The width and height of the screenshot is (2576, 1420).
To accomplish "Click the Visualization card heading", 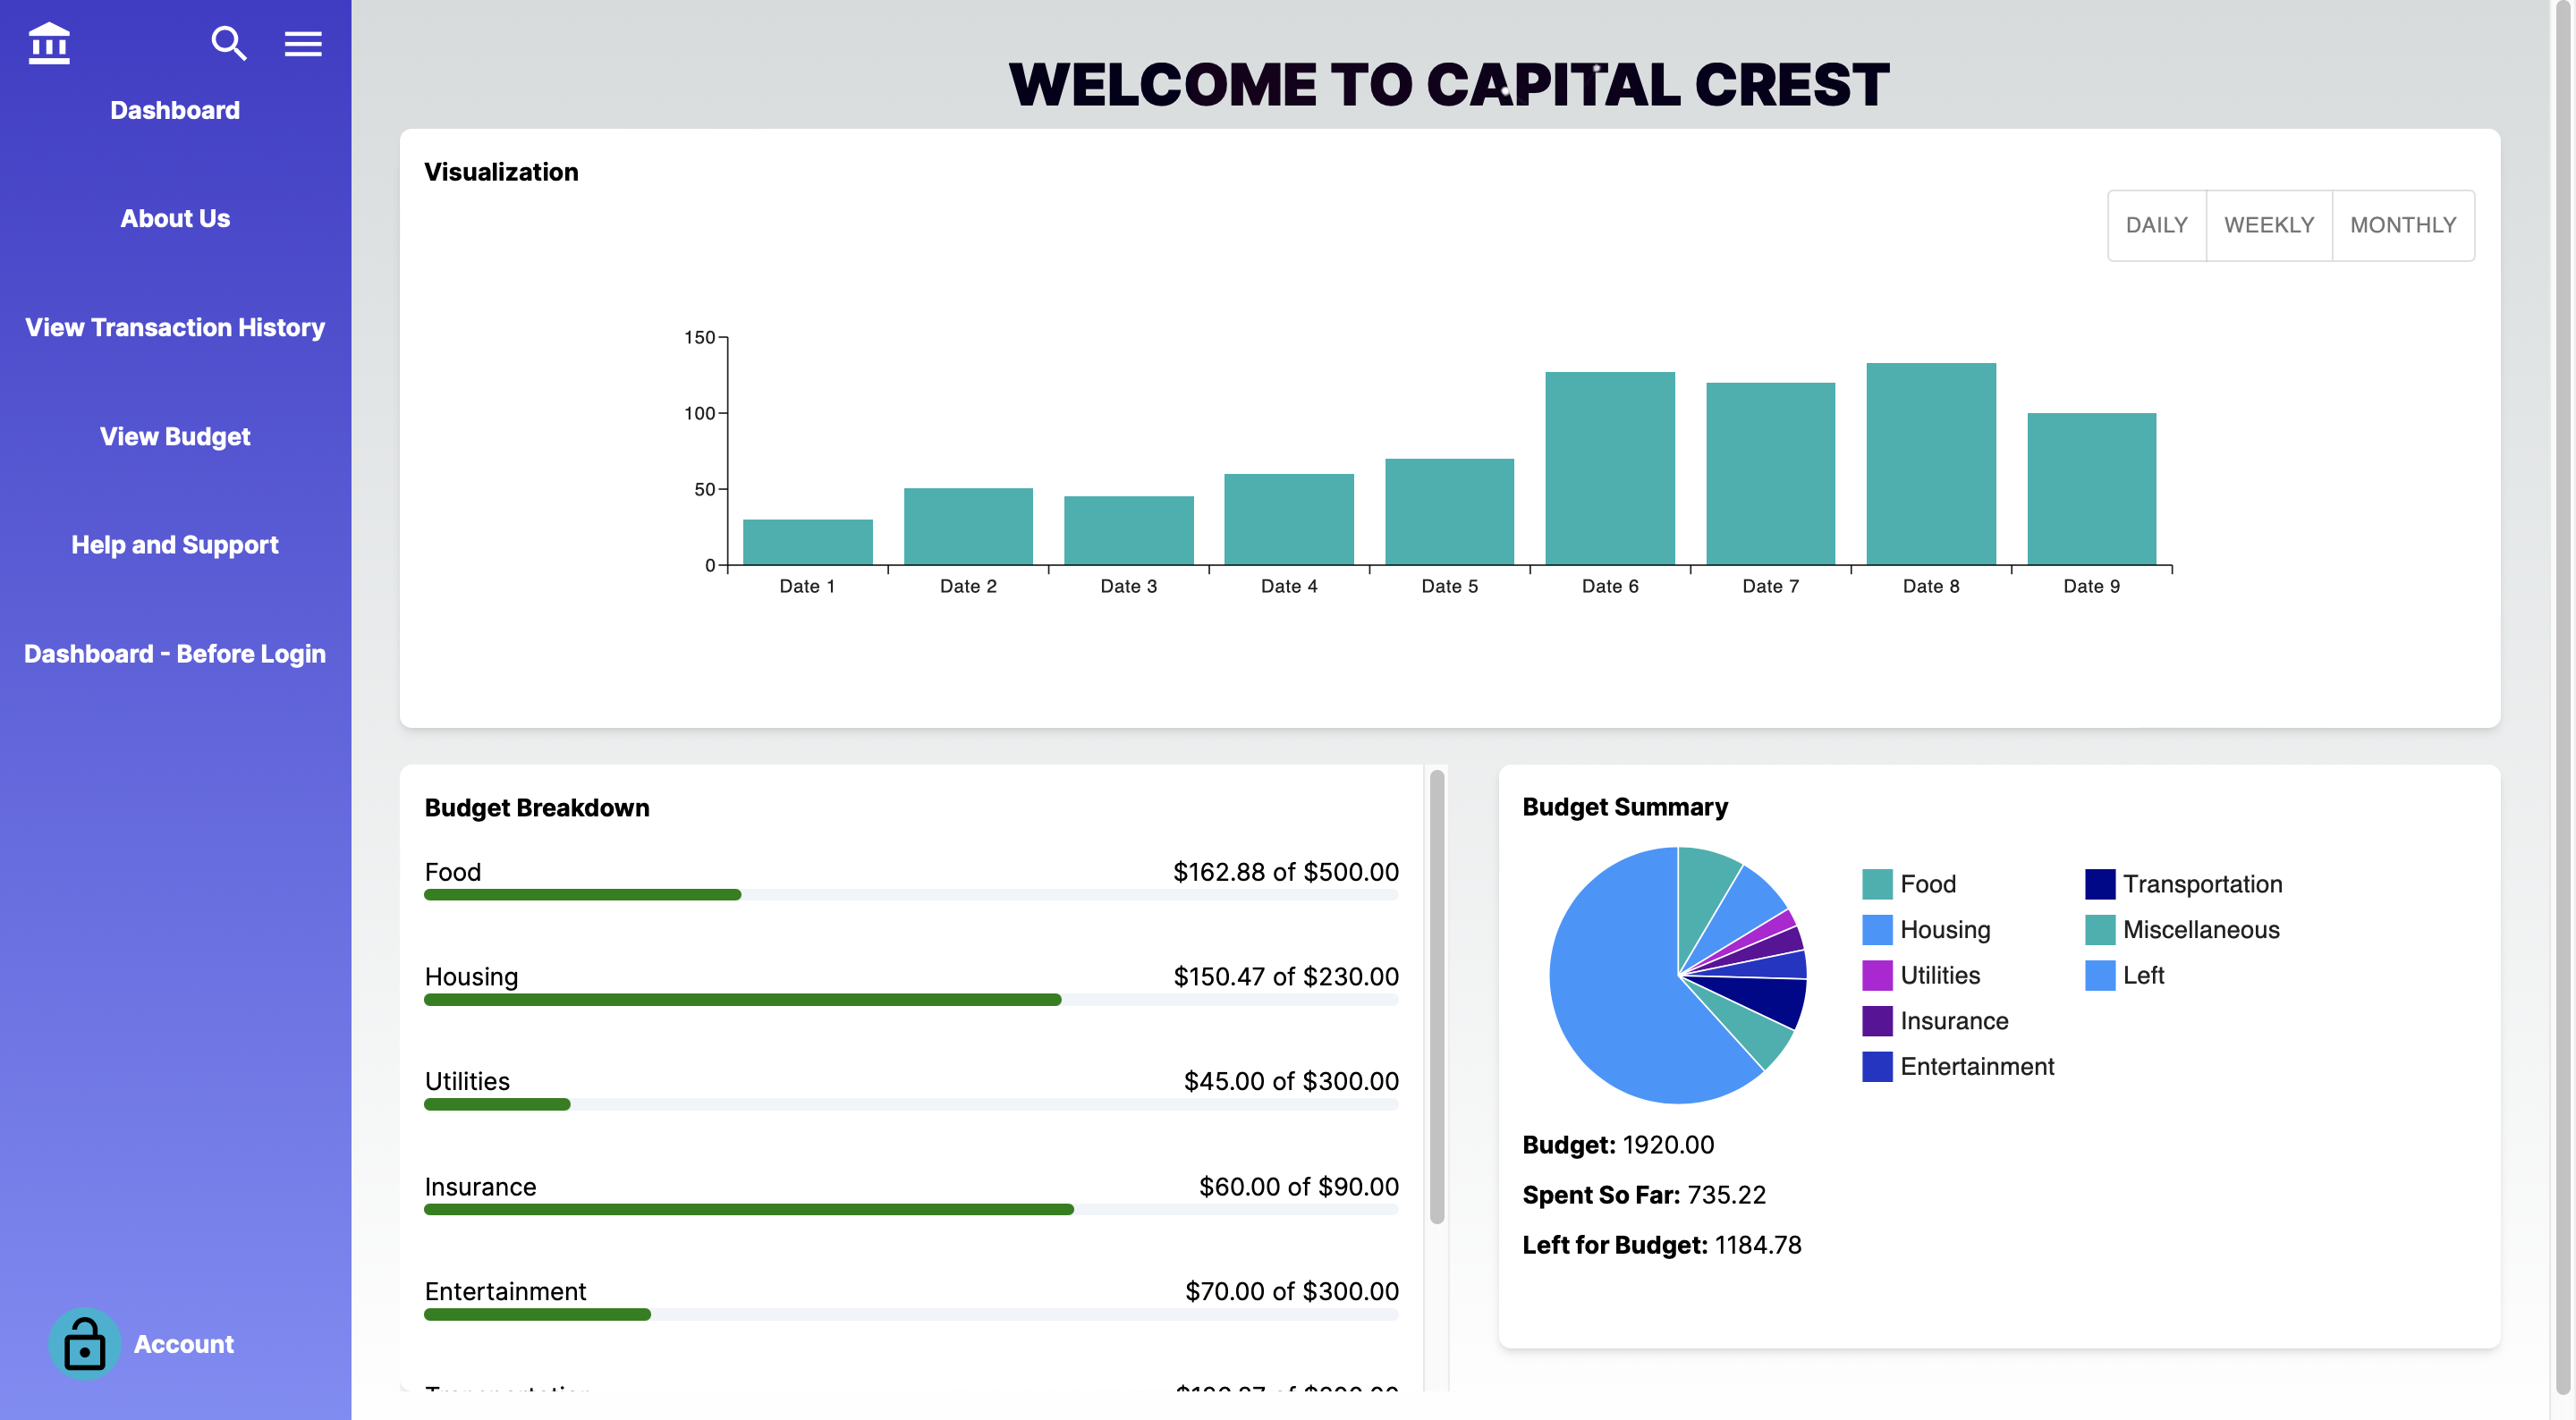I will (501, 172).
